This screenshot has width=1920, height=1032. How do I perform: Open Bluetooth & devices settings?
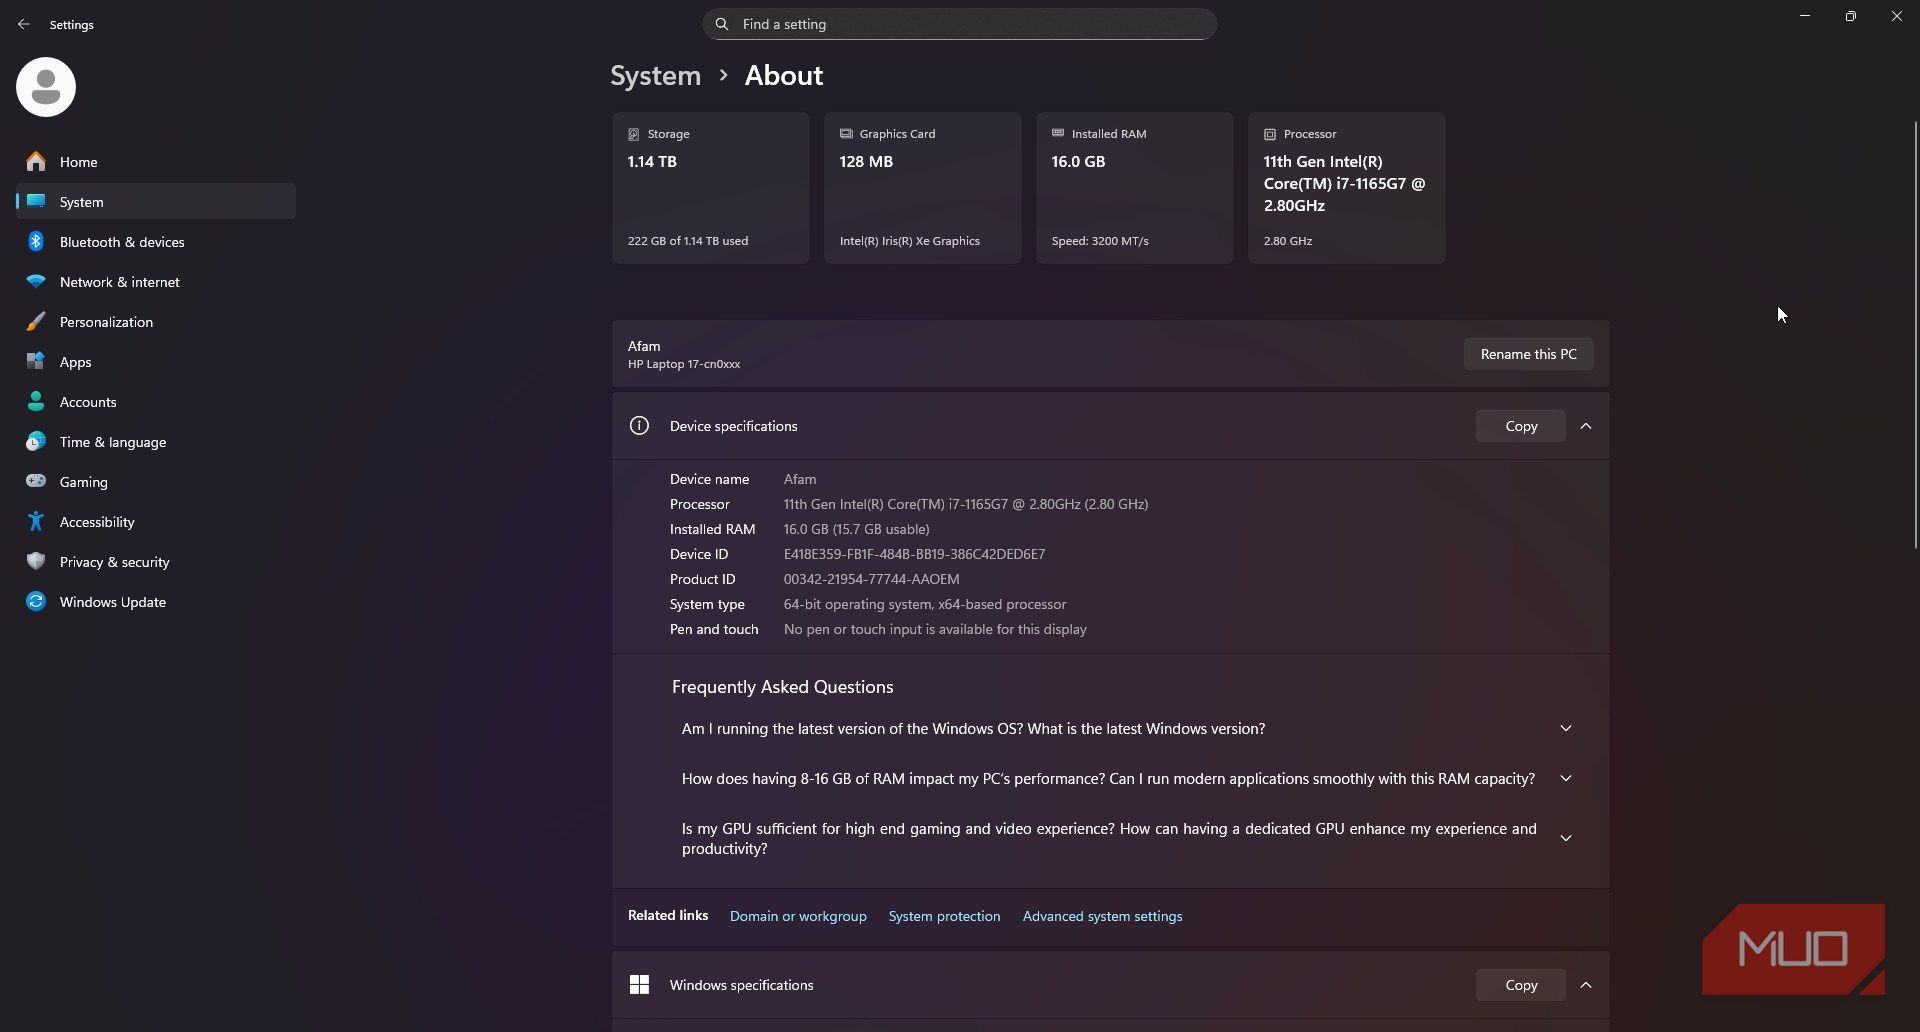coord(156,241)
